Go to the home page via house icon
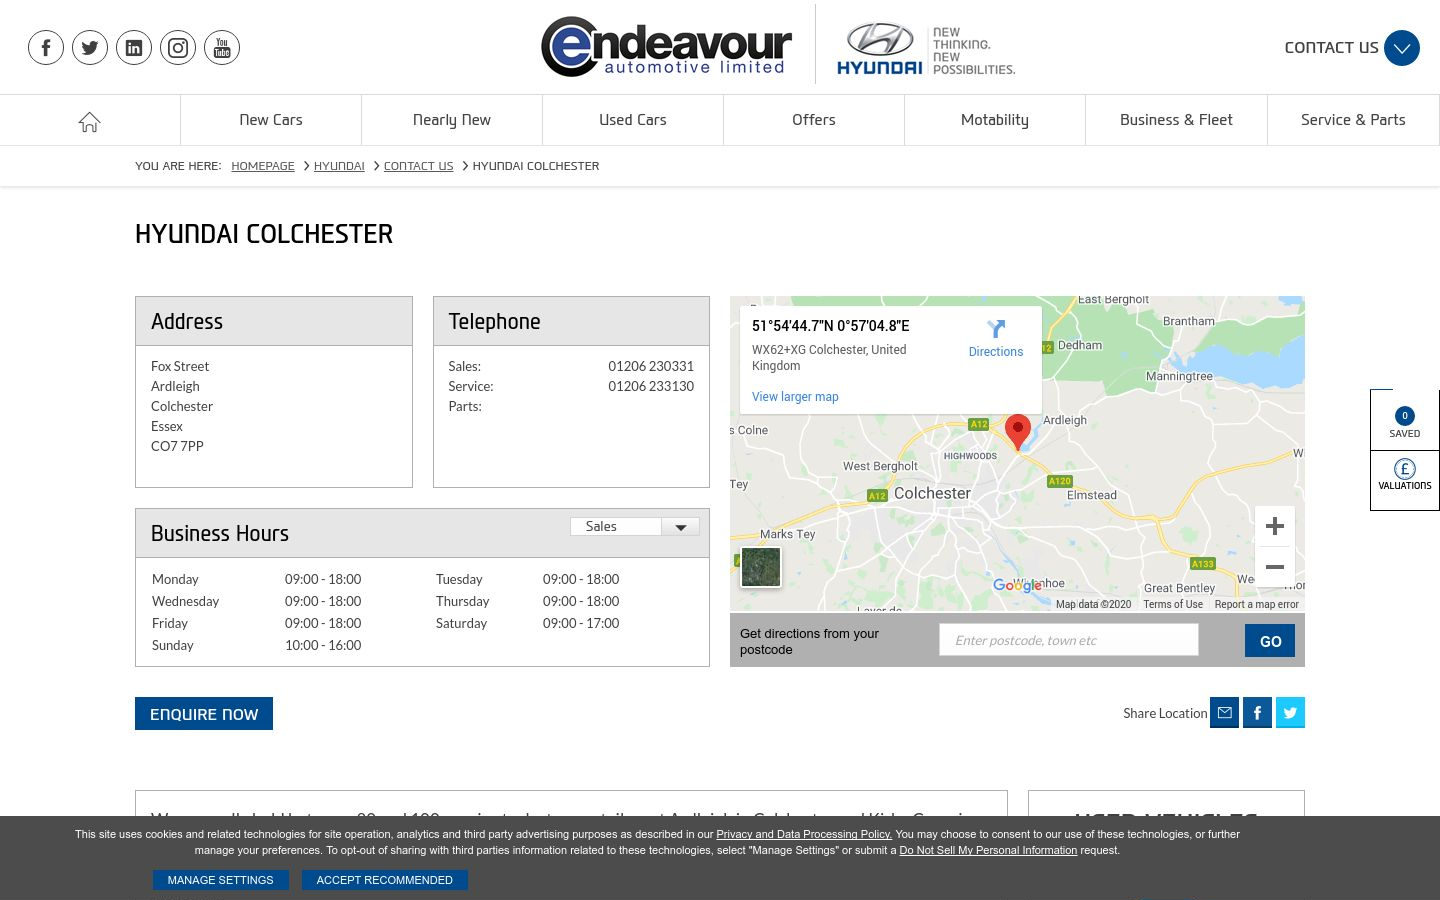The image size is (1440, 900). [90, 121]
